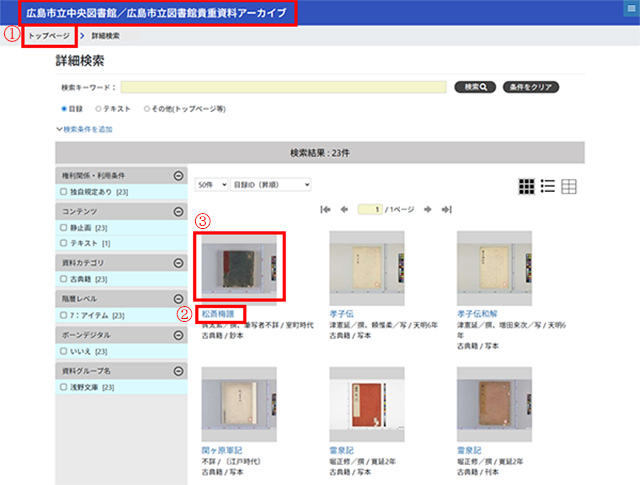Collapse the 階層レベル facet panel

(x=178, y=299)
